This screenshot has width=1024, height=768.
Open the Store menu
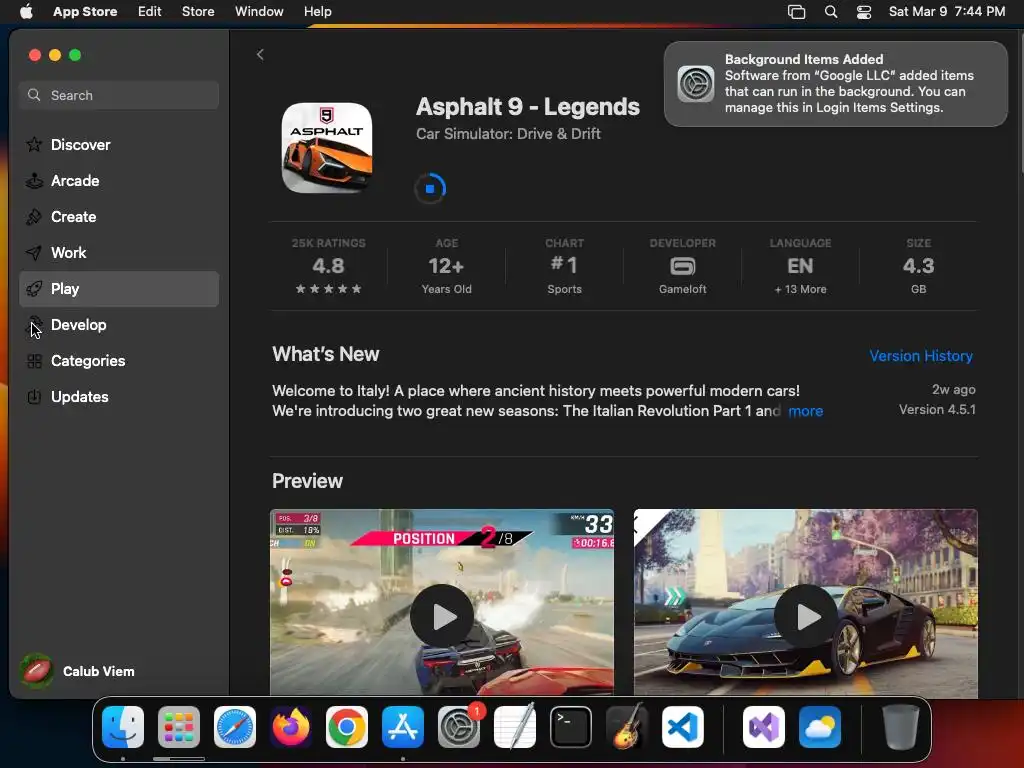pos(198,12)
